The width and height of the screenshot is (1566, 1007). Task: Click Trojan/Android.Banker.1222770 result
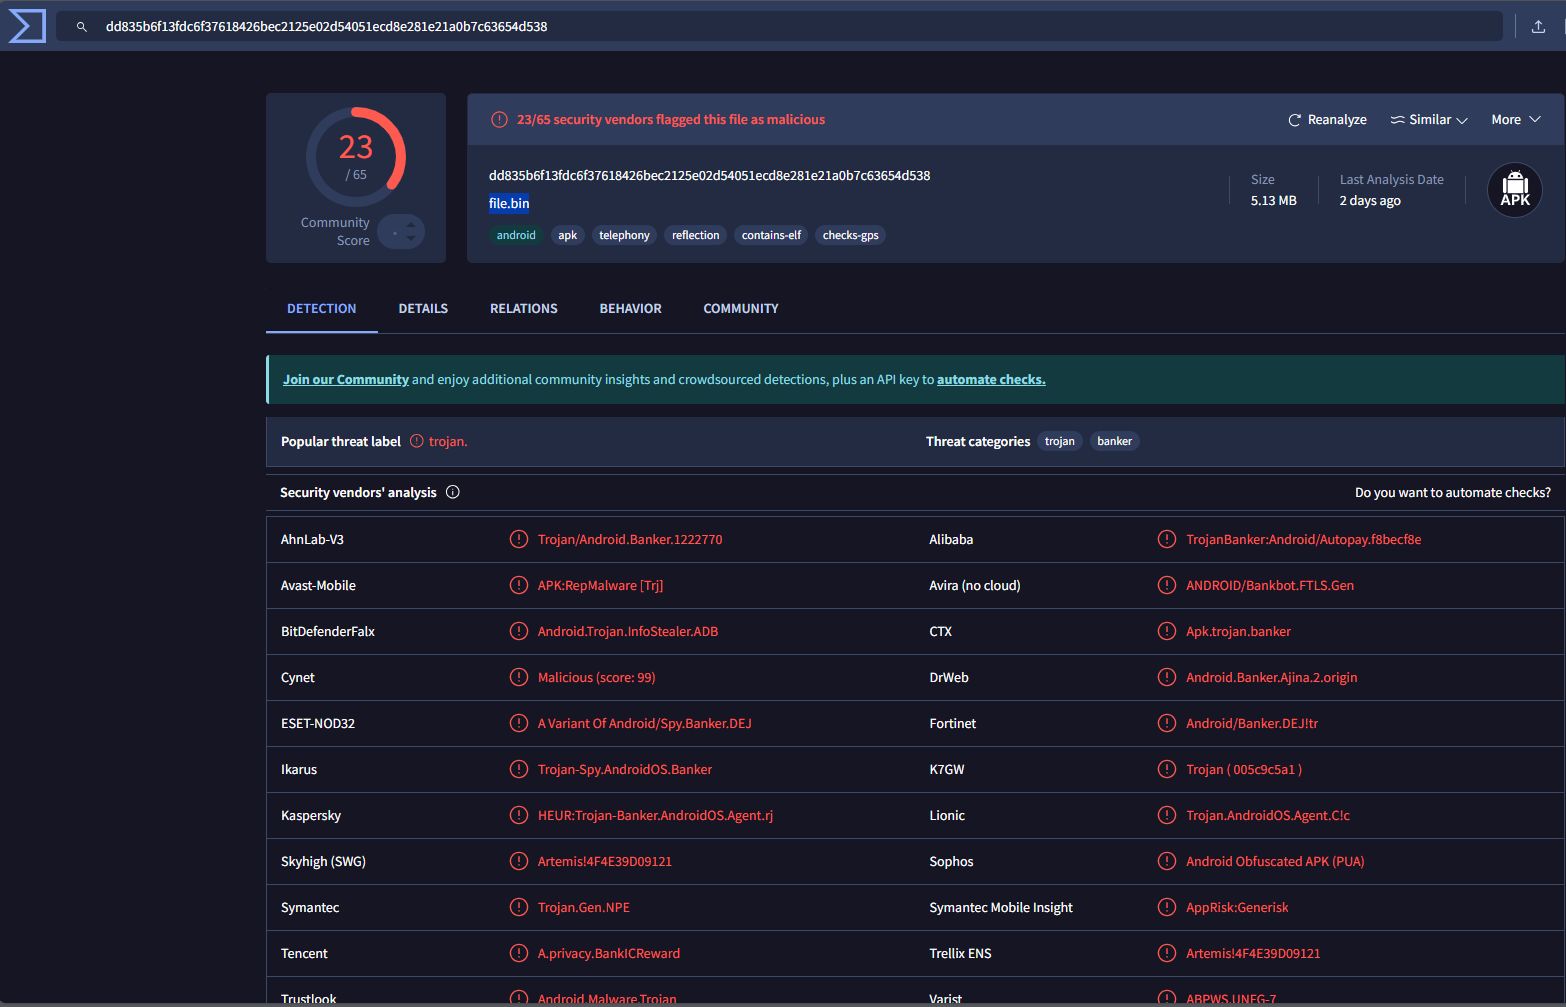(630, 539)
